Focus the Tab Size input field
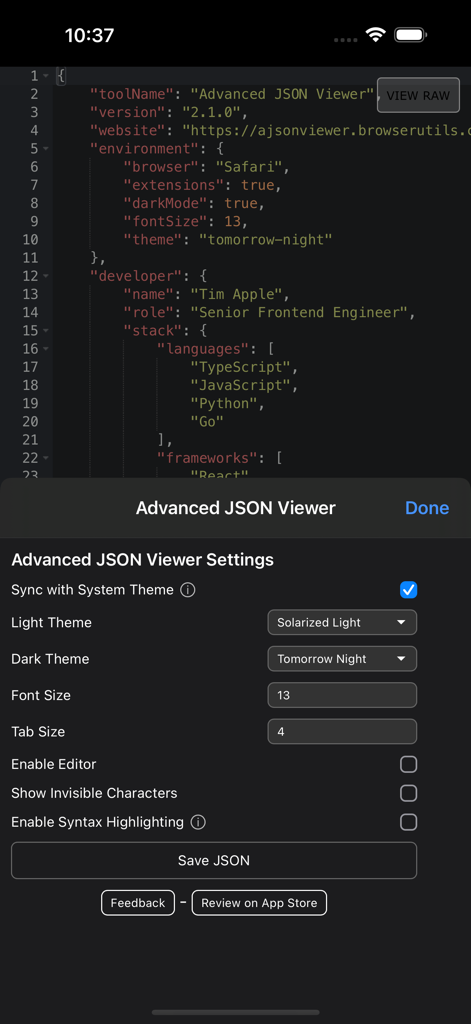 342,732
